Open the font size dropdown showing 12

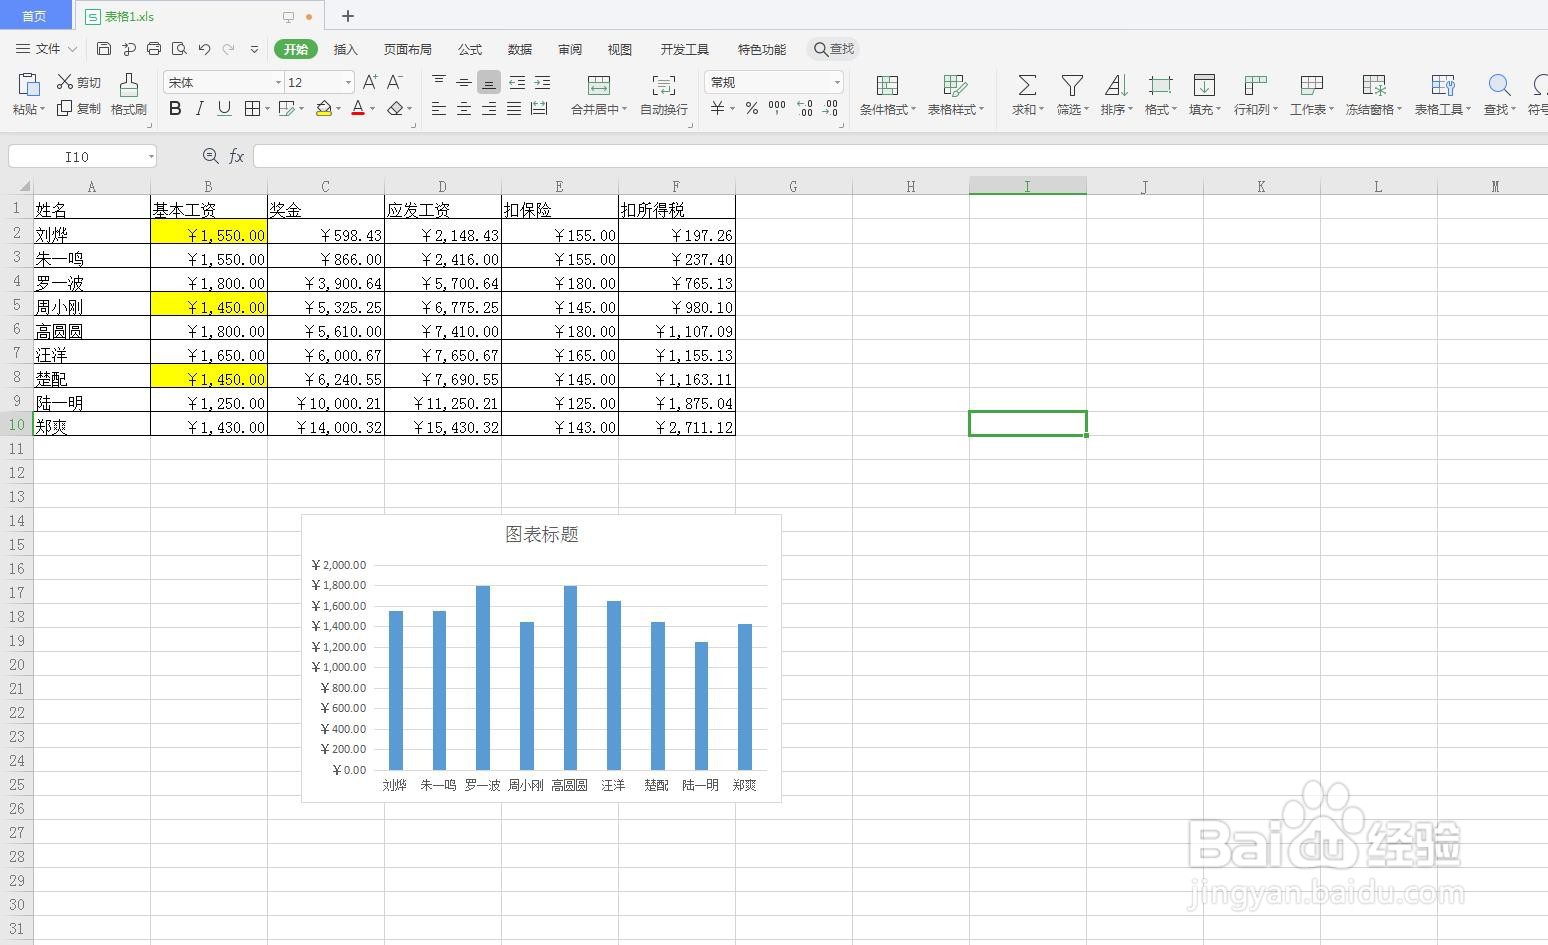coord(348,82)
